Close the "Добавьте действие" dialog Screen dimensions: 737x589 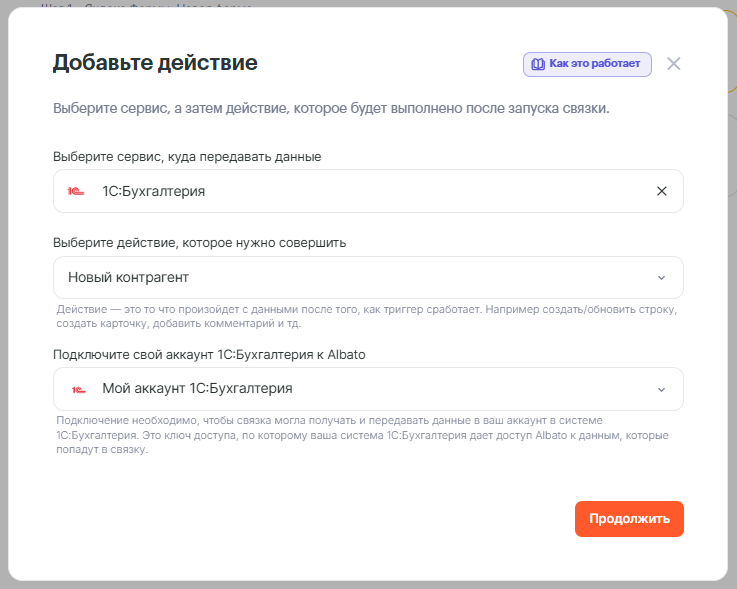pyautogui.click(x=673, y=64)
